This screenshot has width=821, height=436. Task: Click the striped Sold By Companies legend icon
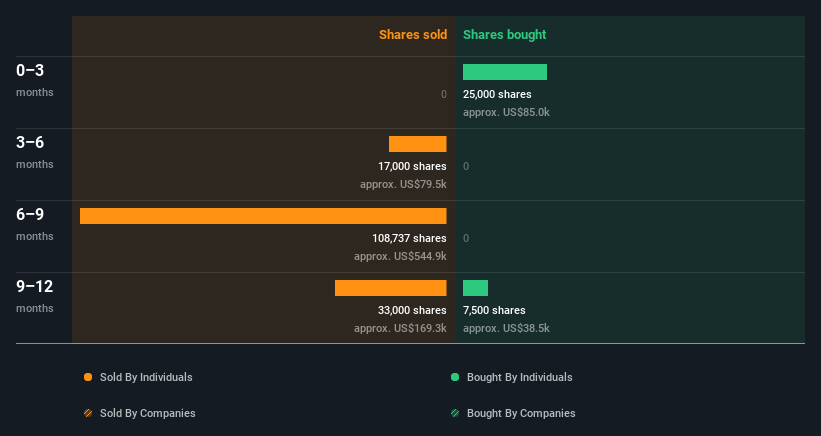click(88, 413)
